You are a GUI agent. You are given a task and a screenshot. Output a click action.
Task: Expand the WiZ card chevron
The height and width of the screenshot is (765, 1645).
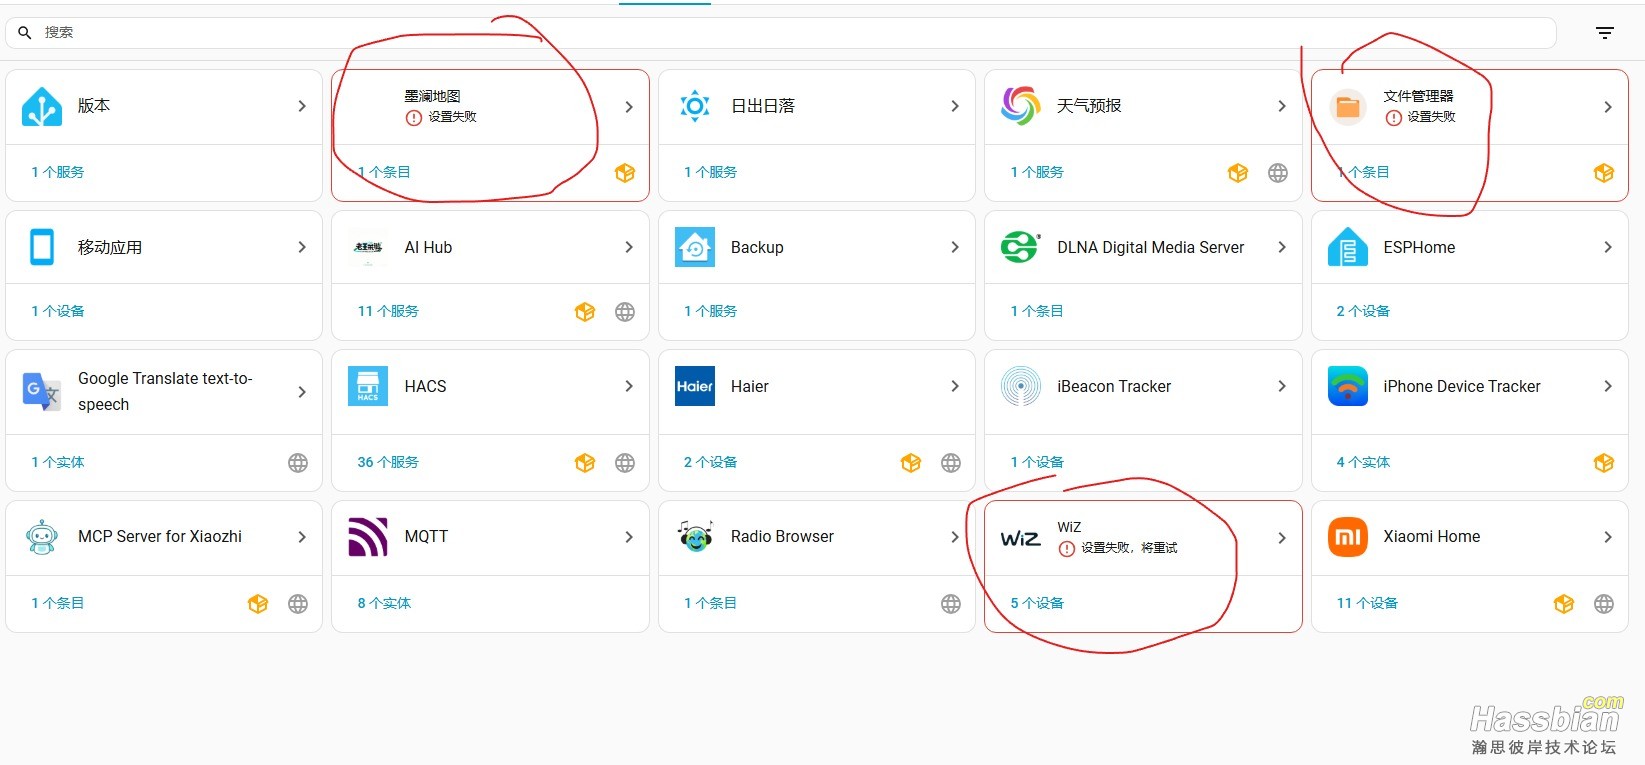click(x=1282, y=538)
